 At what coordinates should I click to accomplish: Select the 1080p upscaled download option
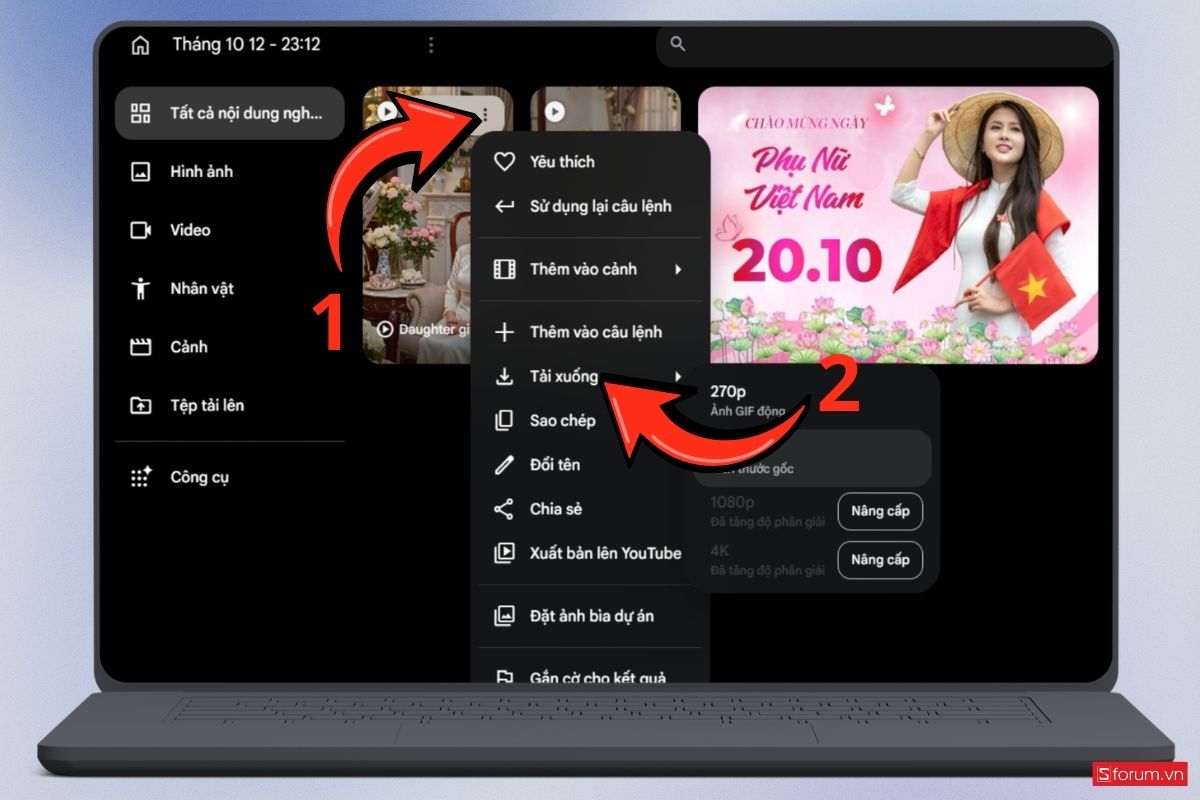pos(767,511)
